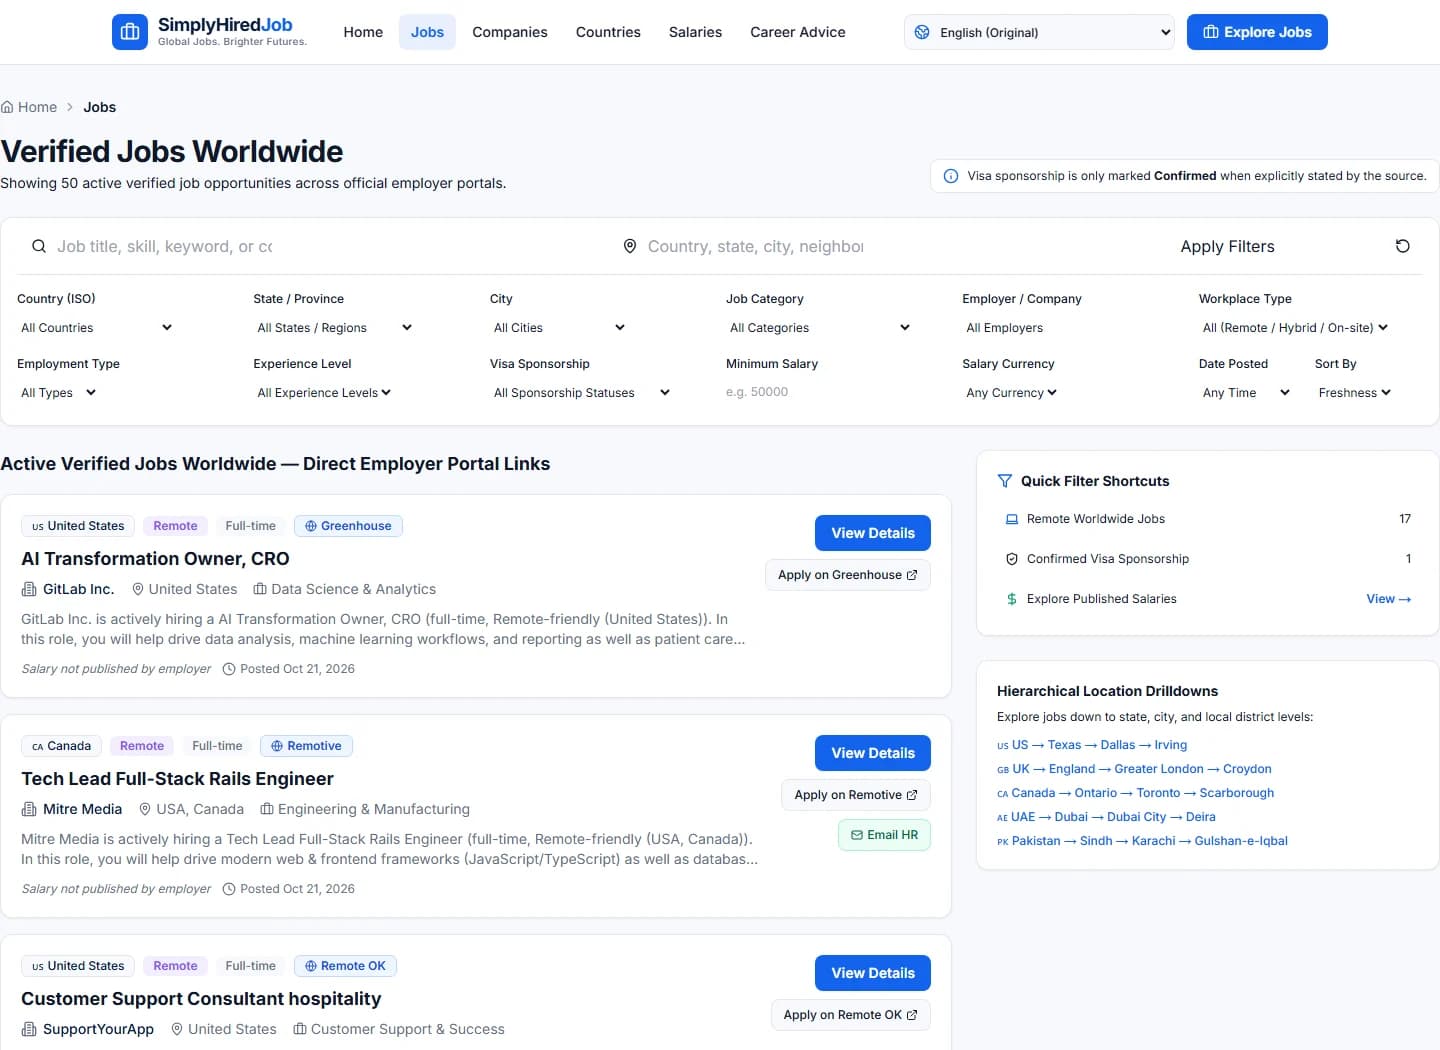Screen dimensions: 1440x1050
Task: View details for AI Transformation Owner job
Action: point(873,533)
